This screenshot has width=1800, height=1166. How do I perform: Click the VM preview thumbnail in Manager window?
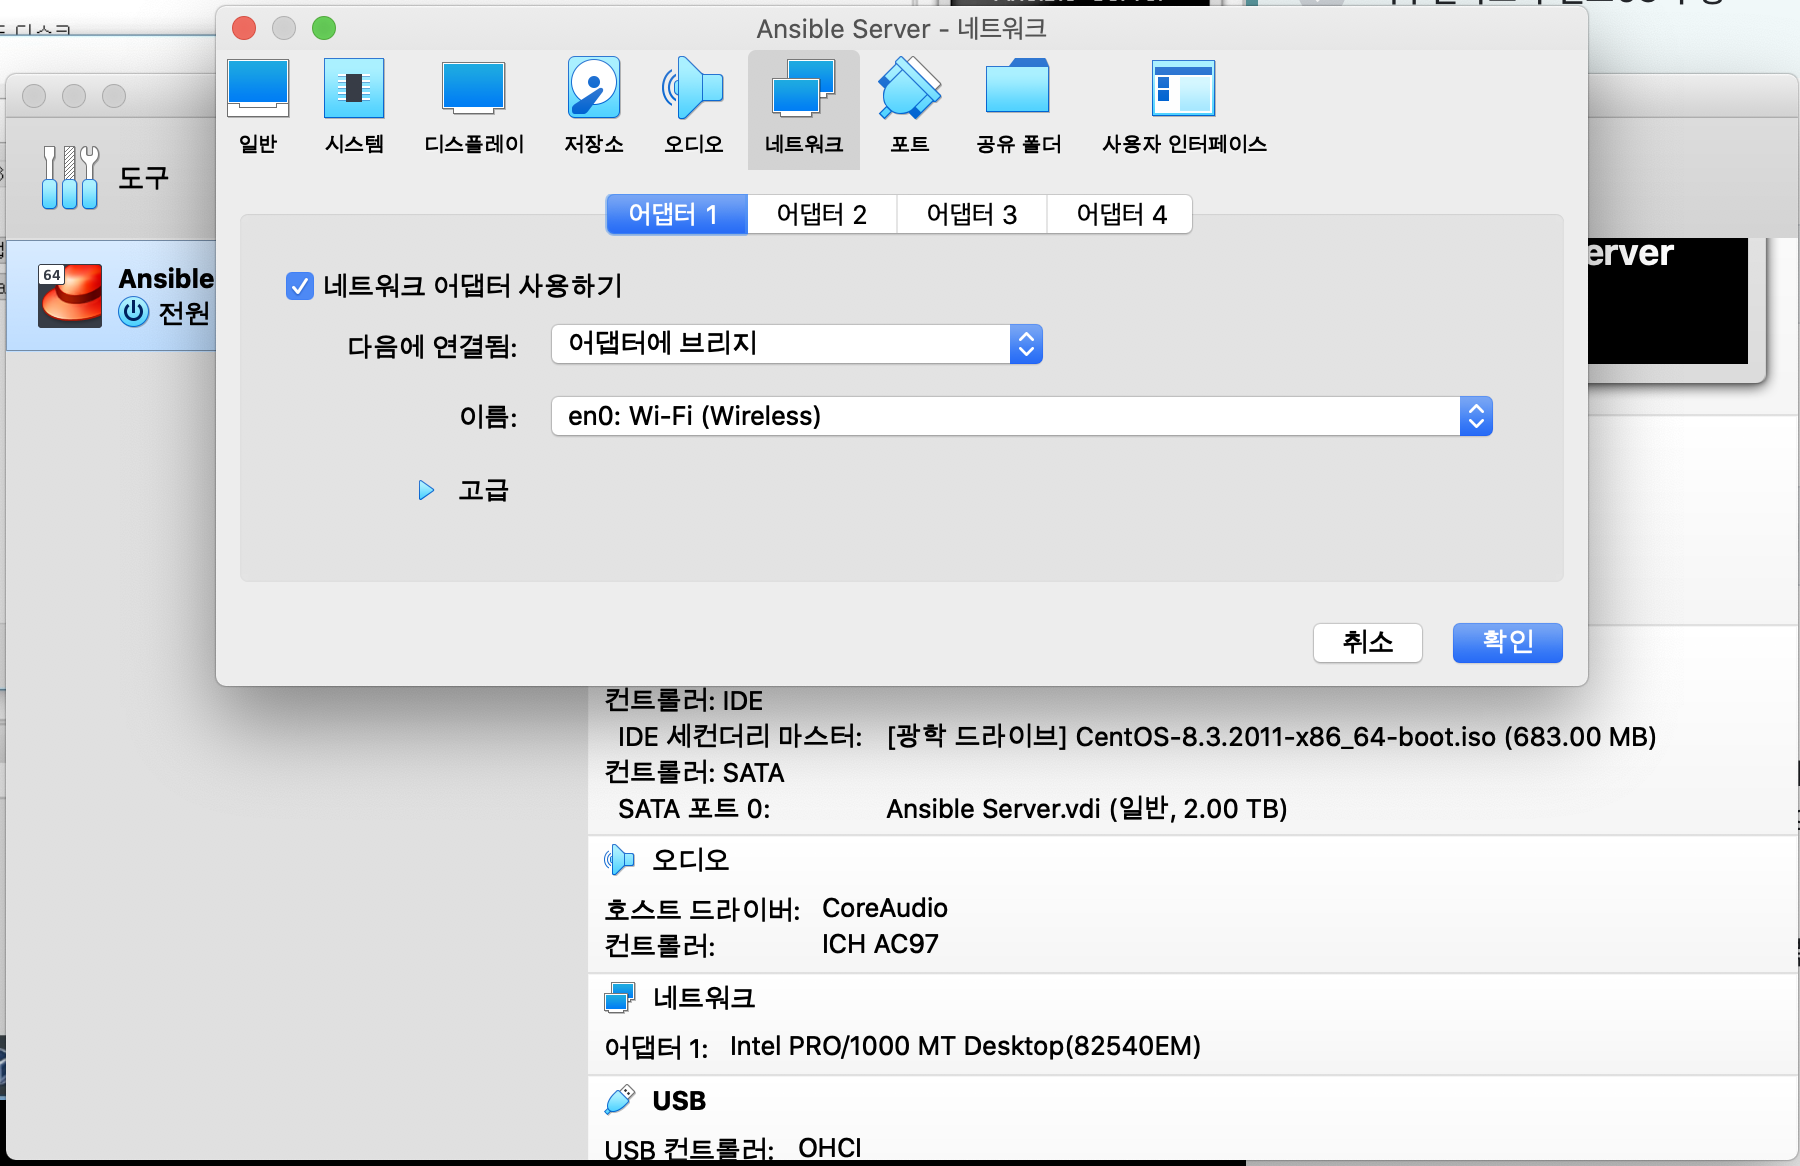tap(1667, 300)
